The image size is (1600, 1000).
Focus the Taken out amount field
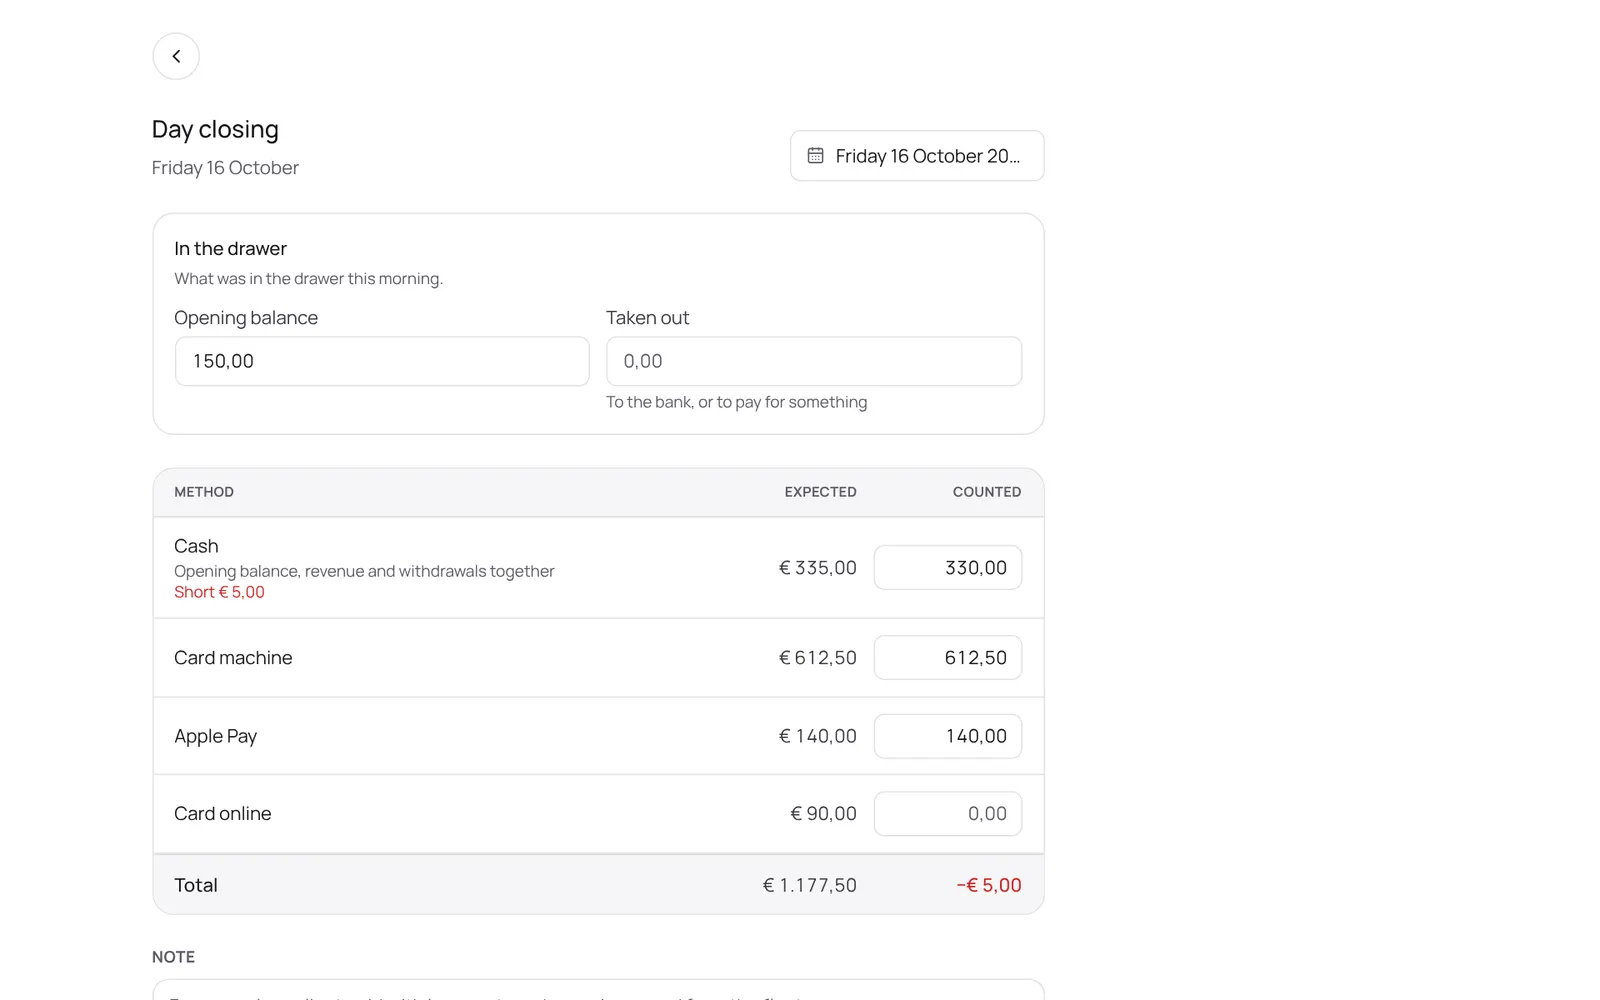click(814, 361)
